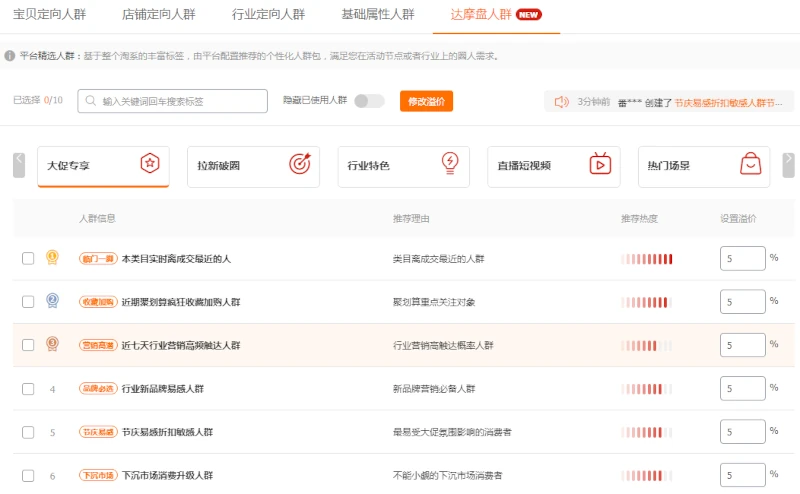Check the box for 下沉市场消费升级人群

(28, 476)
